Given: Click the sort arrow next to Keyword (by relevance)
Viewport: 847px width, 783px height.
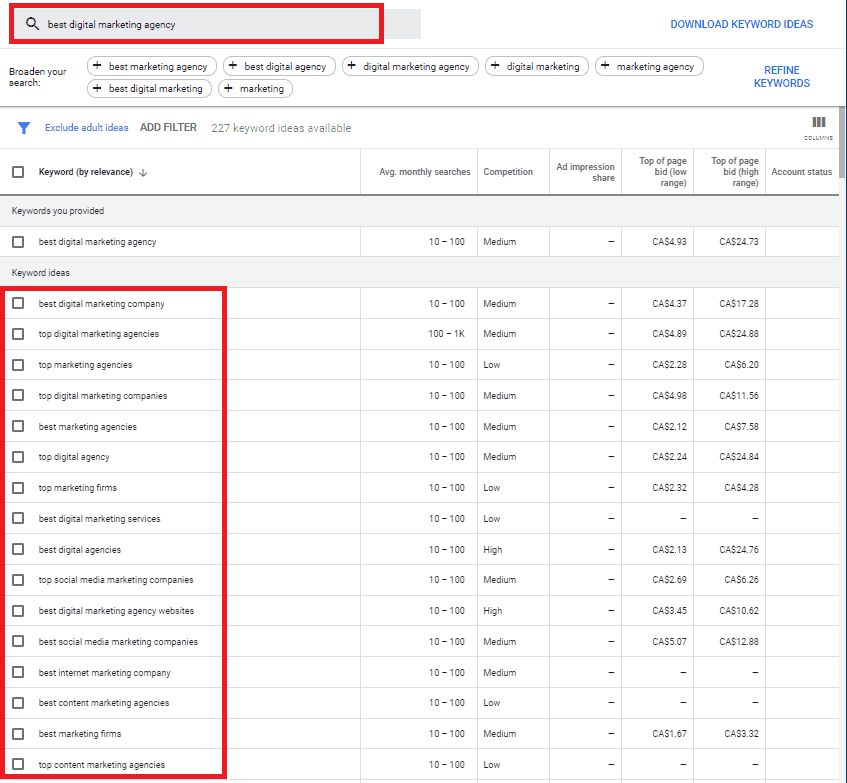Looking at the screenshot, I should 143,173.
